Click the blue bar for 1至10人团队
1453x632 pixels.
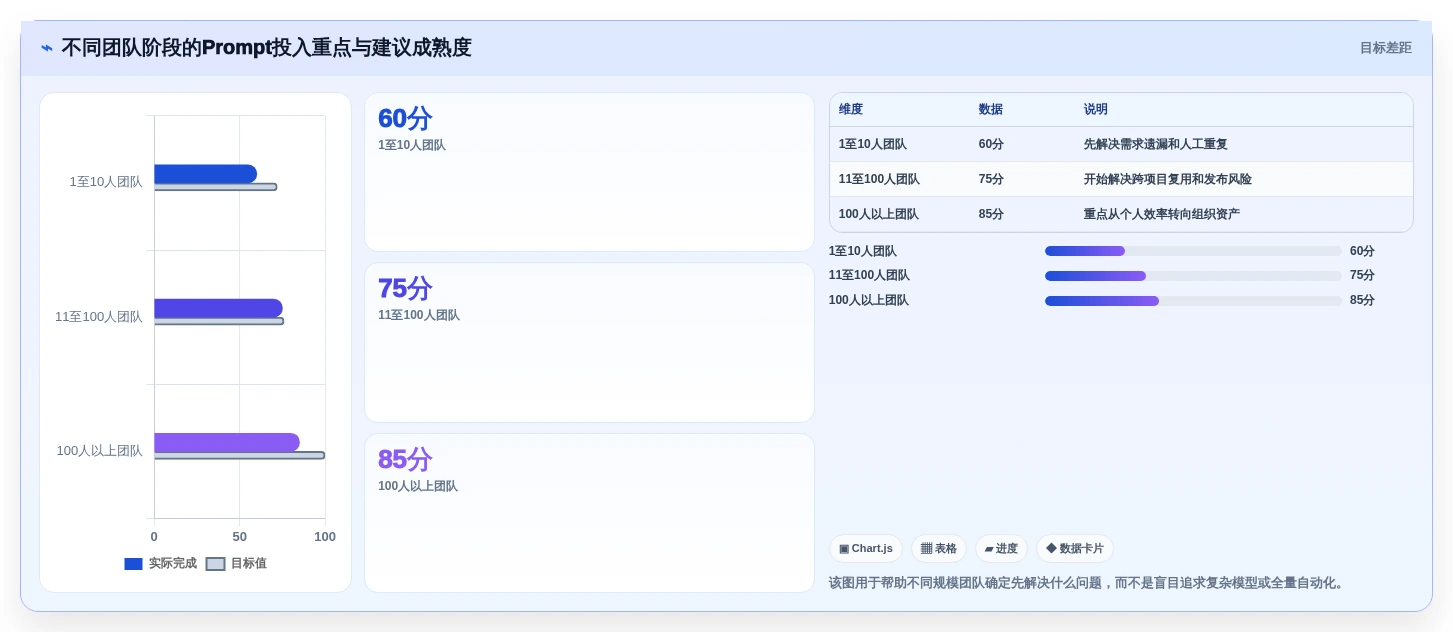(205, 174)
